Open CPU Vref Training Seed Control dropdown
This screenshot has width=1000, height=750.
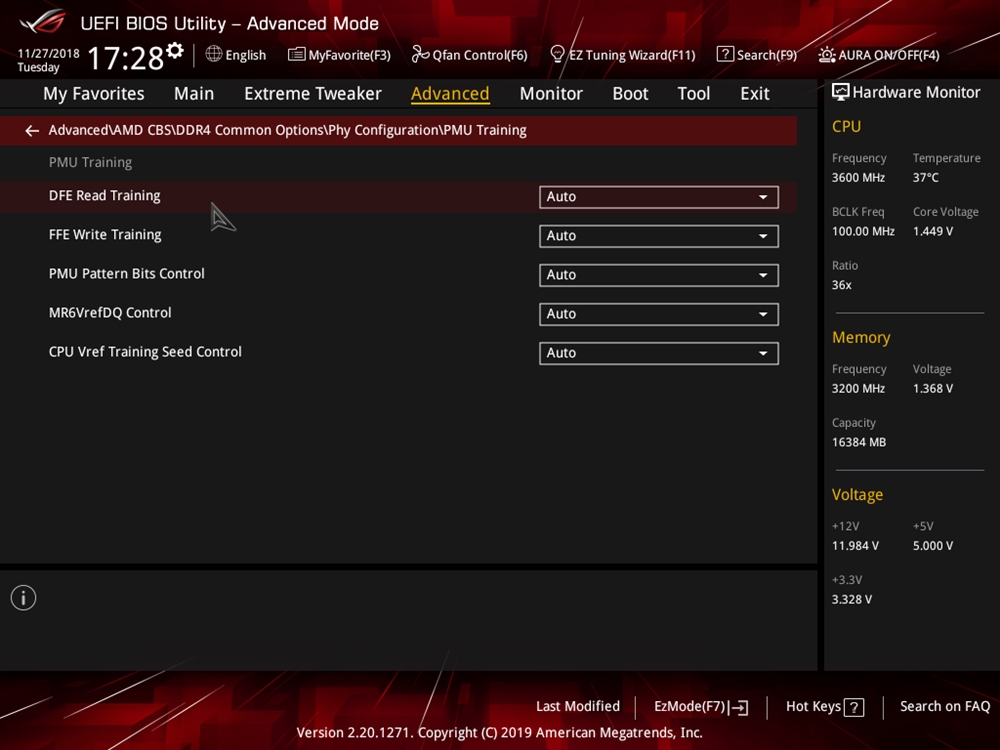tap(659, 353)
